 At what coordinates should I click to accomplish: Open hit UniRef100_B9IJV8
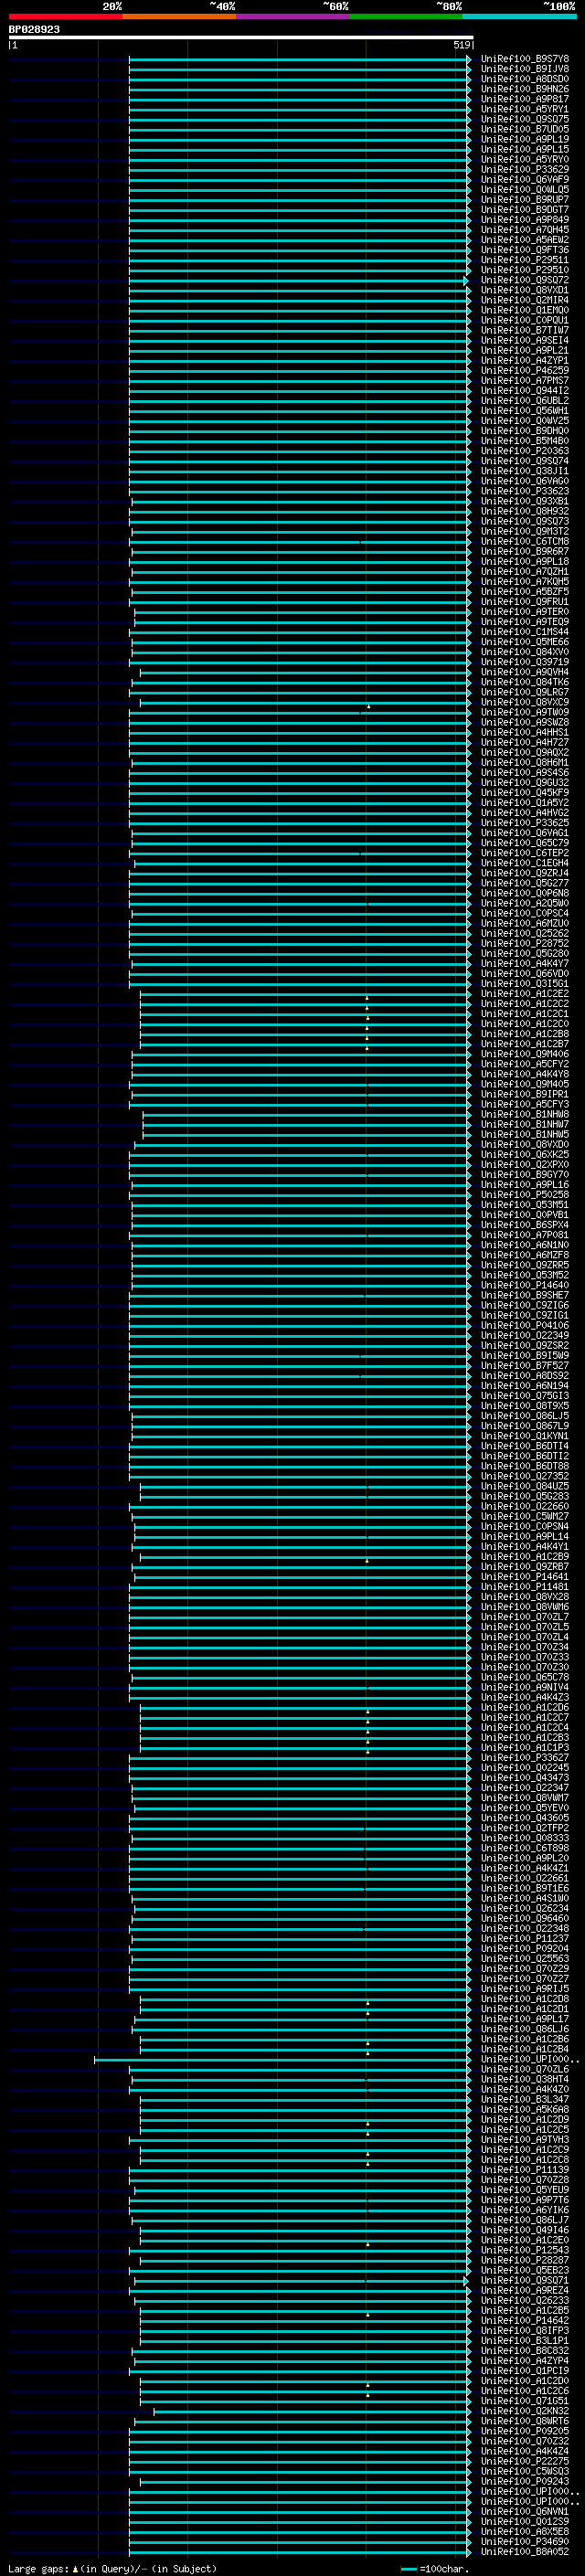(x=524, y=69)
